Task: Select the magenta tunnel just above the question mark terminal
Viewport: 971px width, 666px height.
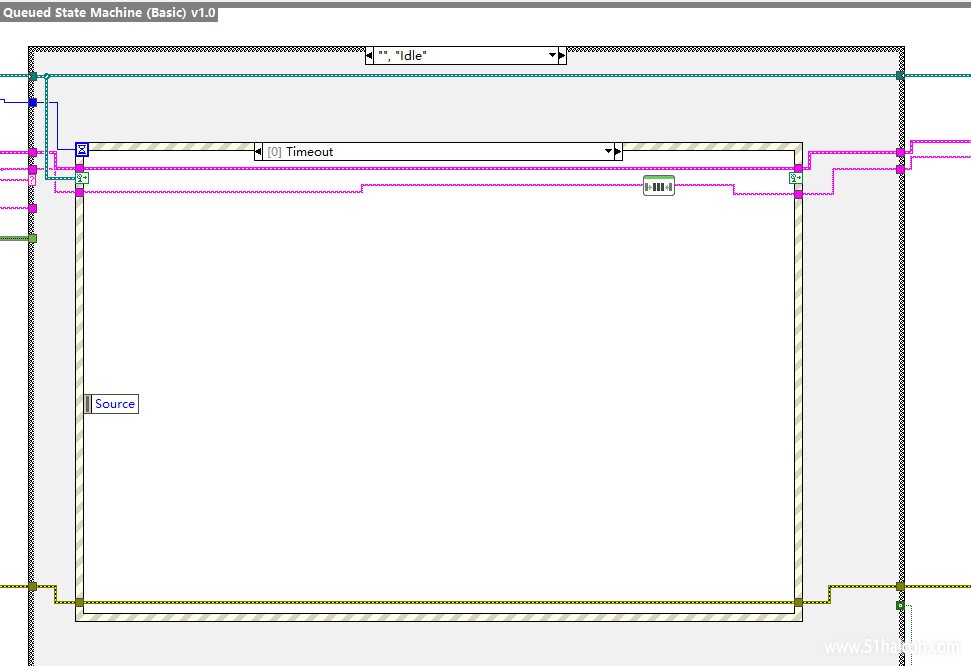Action: (x=33, y=169)
